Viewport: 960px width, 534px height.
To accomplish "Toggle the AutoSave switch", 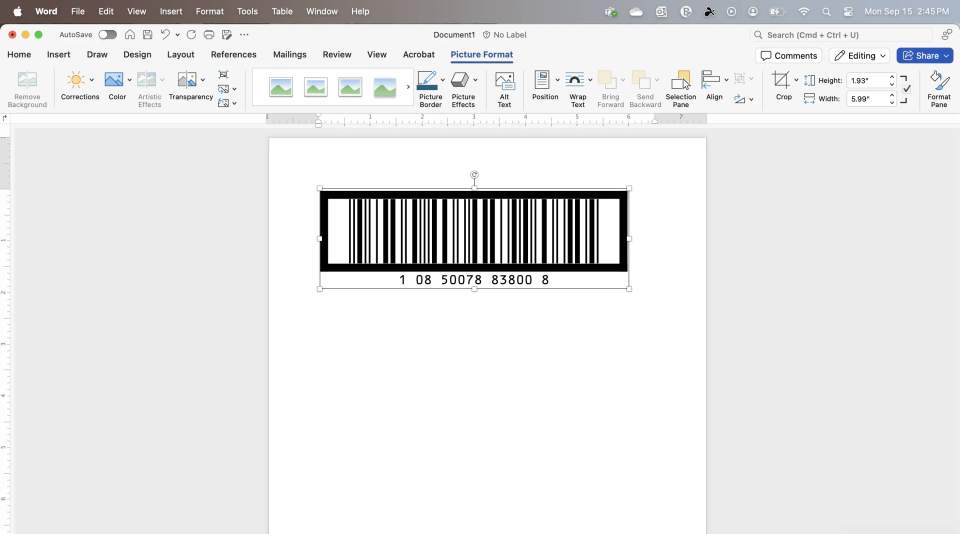I will click(x=107, y=35).
